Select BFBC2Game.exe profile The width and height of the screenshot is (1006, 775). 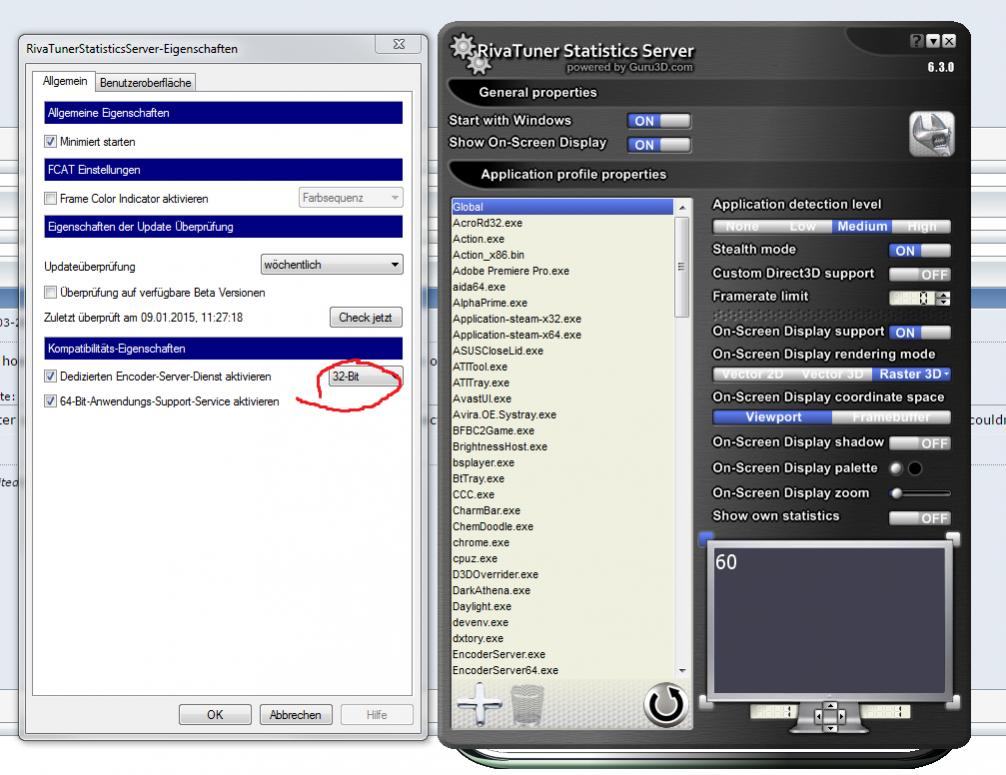tap(562, 430)
